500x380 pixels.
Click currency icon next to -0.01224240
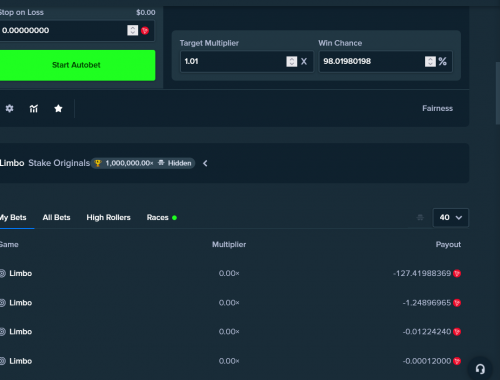pos(457,332)
